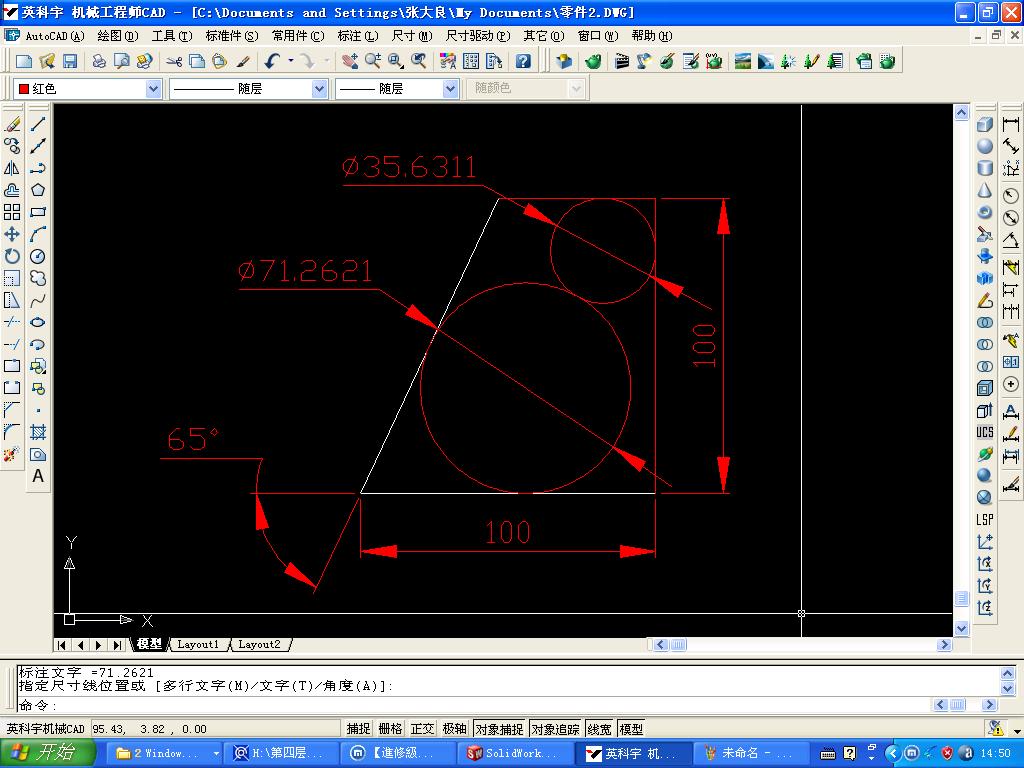Click the red color swatch in color box
Image resolution: width=1024 pixels, height=768 pixels.
[x=24, y=89]
